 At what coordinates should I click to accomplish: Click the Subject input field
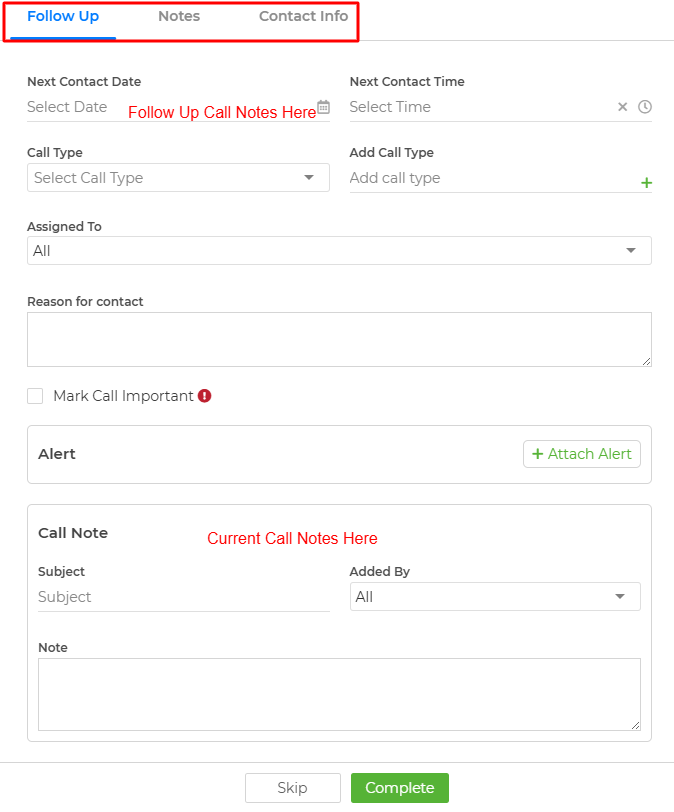coord(184,597)
